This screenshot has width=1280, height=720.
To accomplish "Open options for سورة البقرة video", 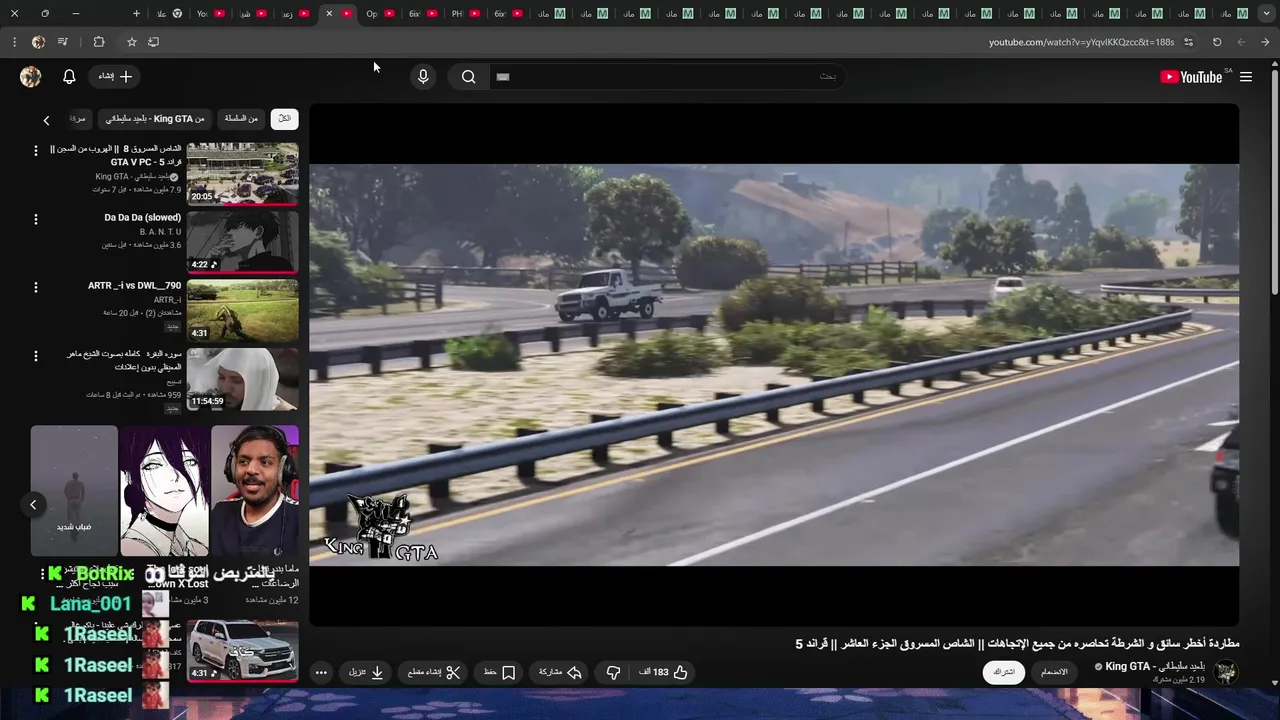I will point(36,355).
